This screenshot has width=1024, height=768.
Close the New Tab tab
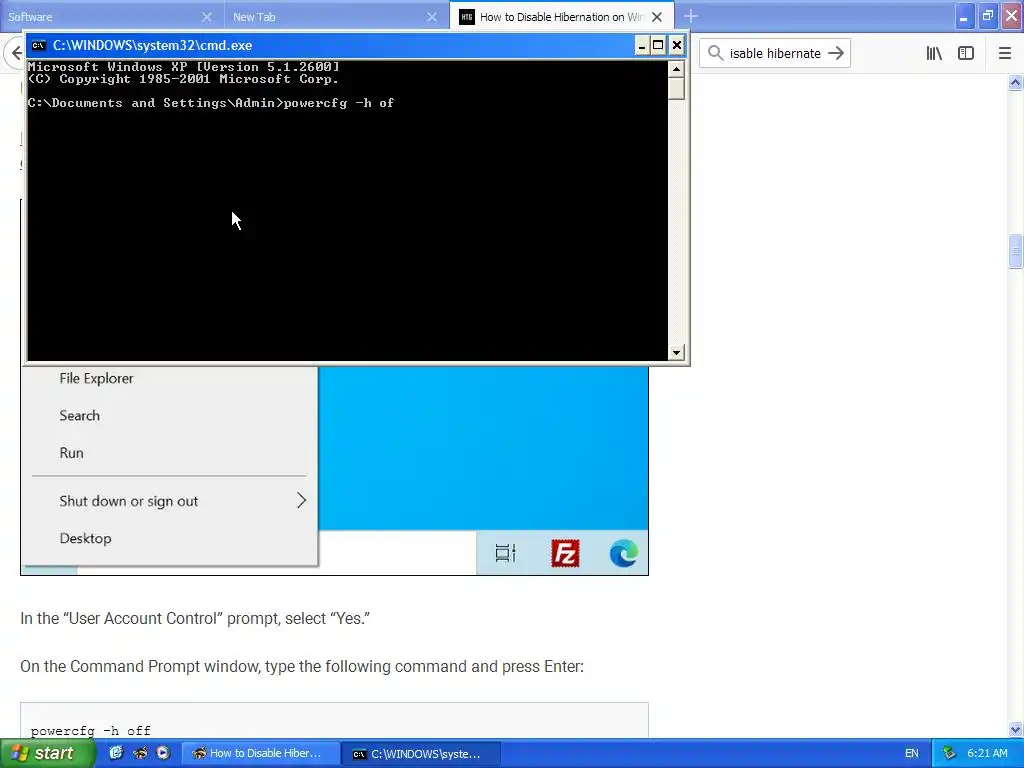432,17
